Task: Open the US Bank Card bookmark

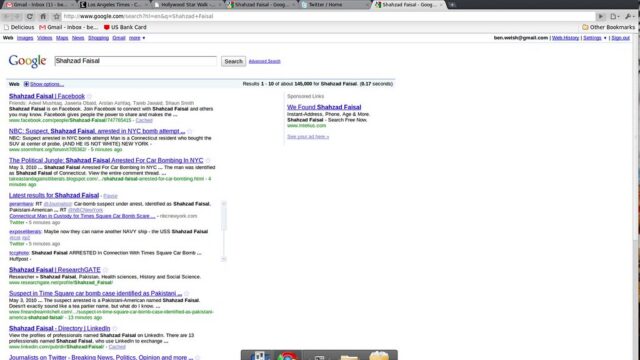Action: pyautogui.click(x=125, y=27)
